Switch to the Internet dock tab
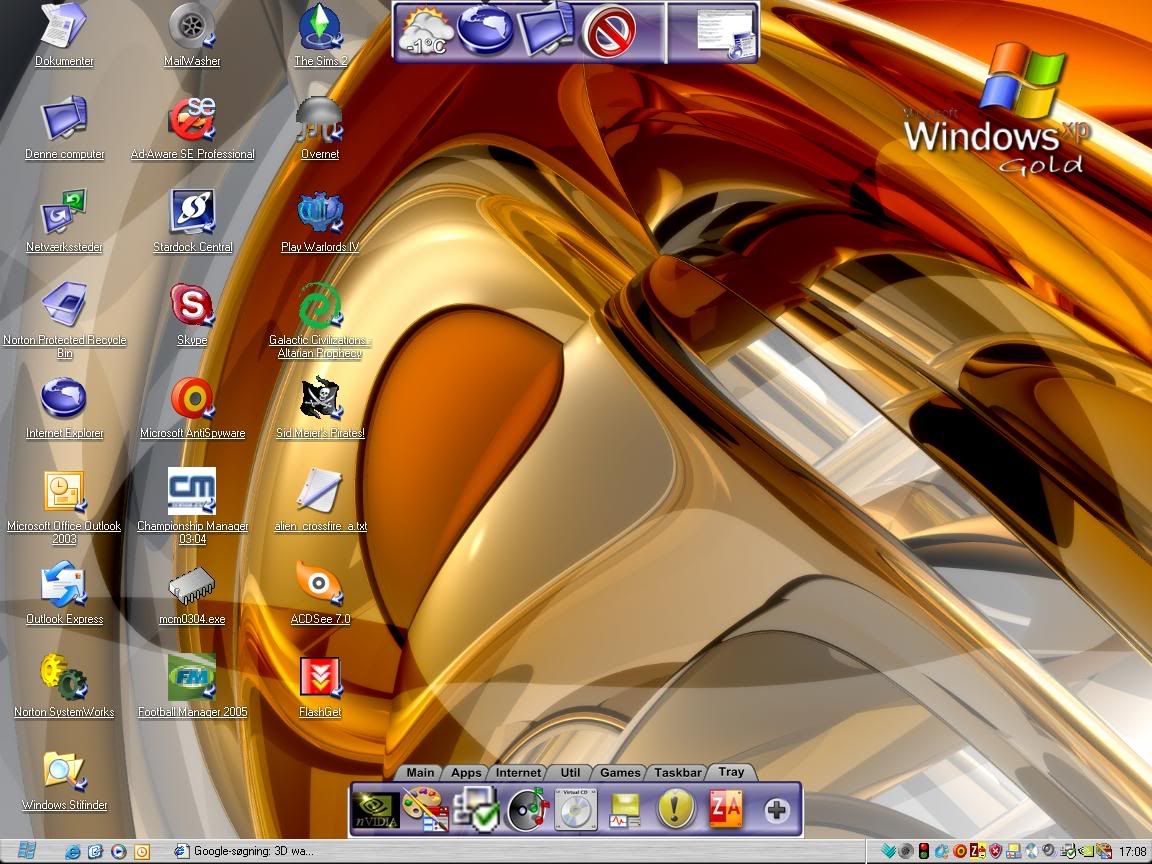Viewport: 1152px width, 864px height. point(518,772)
